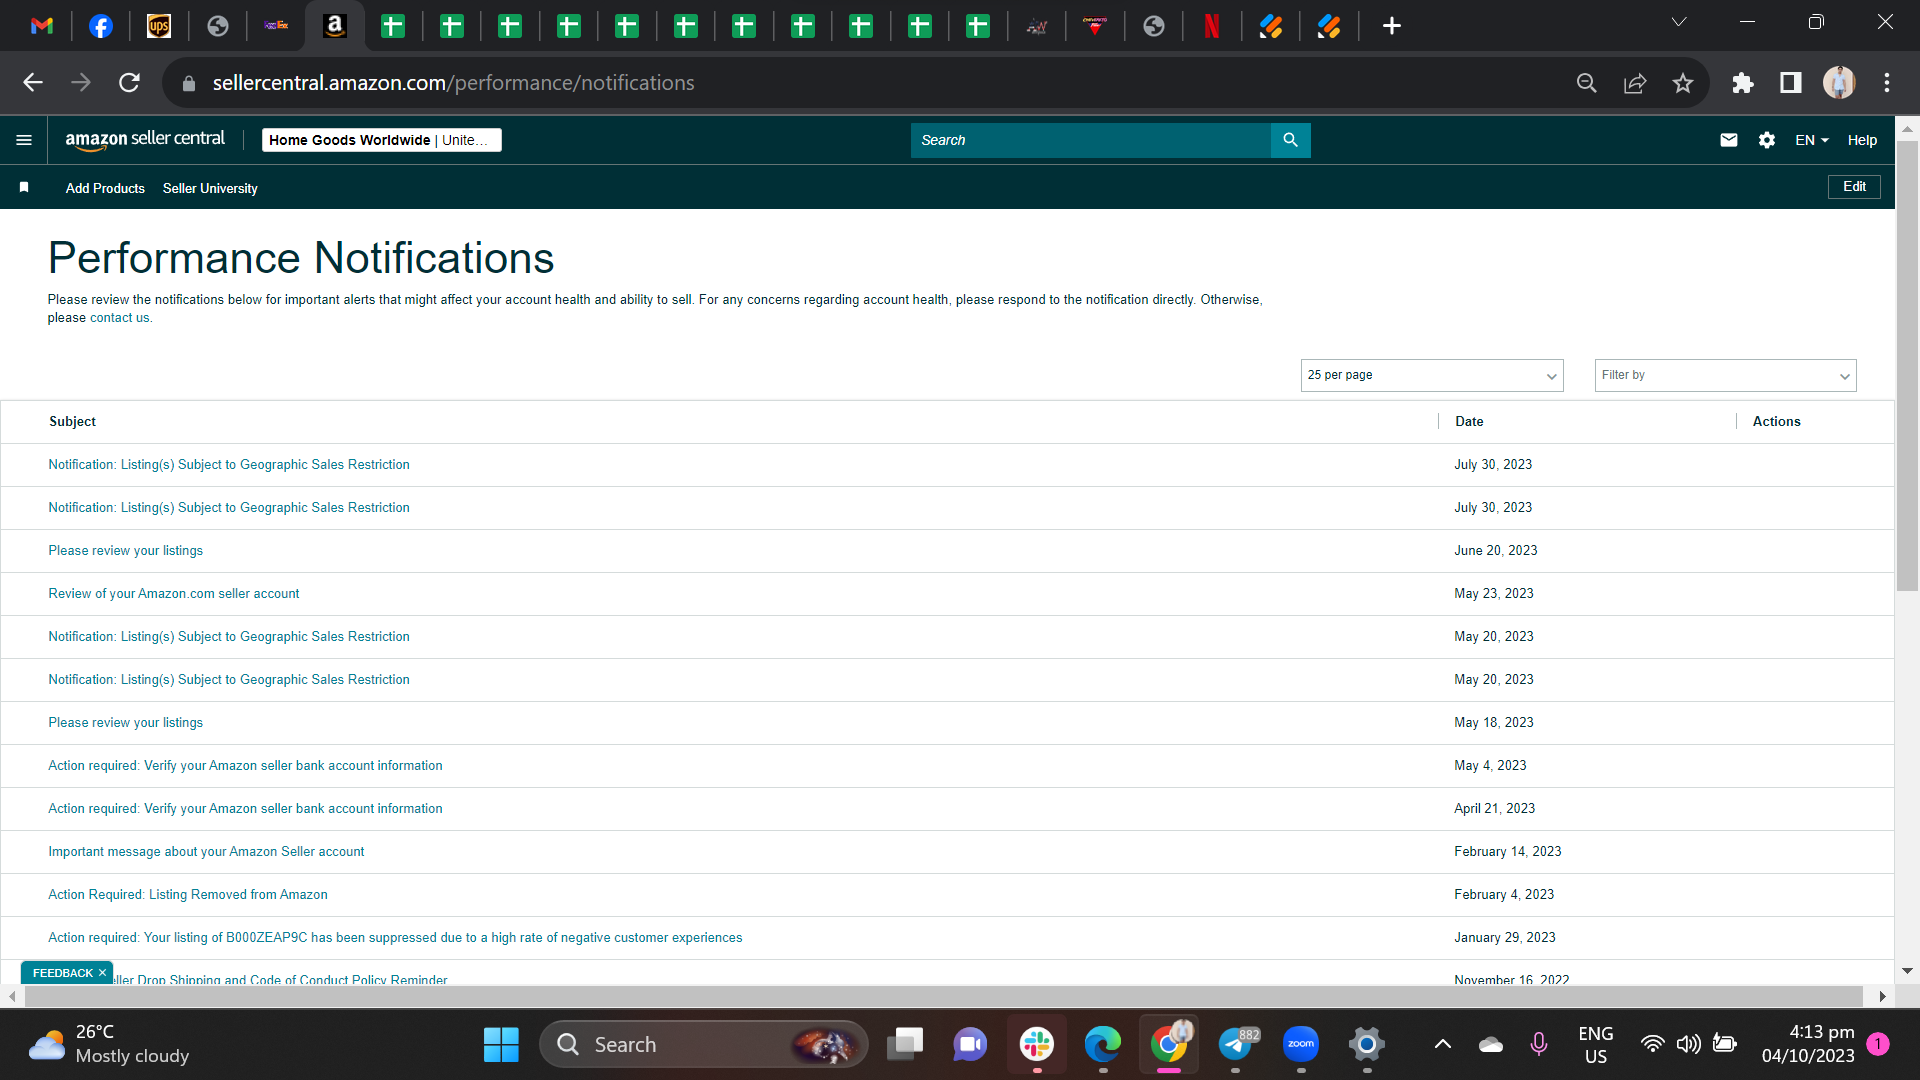The image size is (1920, 1080).
Task: Click into the Seller Central search field
Action: coord(1090,140)
